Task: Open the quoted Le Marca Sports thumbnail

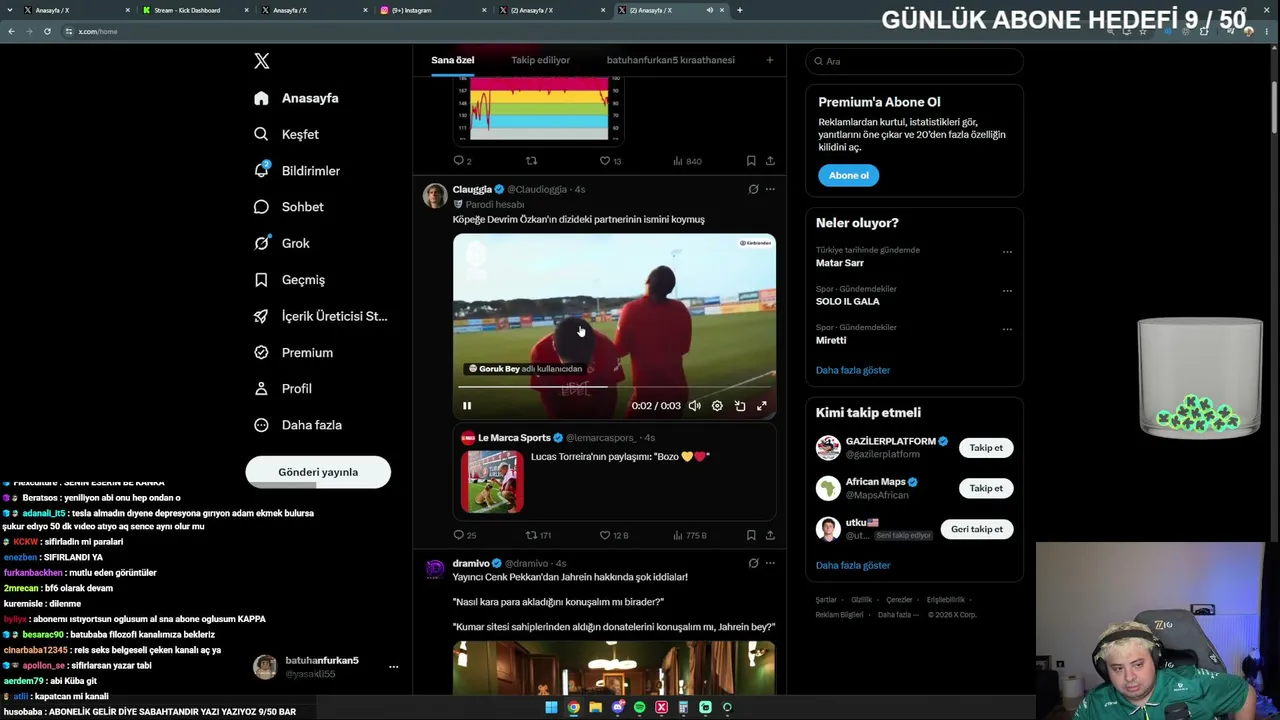Action: pos(492,481)
